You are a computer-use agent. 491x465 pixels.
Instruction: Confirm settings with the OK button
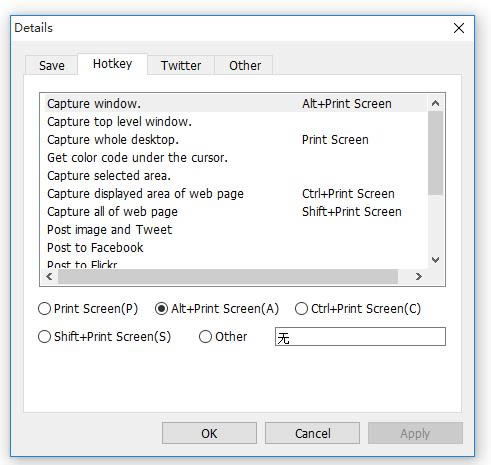pyautogui.click(x=209, y=433)
